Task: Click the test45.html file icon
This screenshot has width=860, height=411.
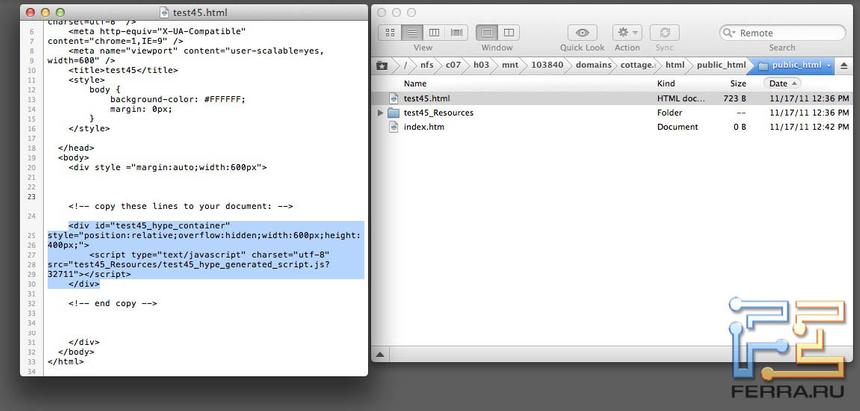Action: (393, 98)
